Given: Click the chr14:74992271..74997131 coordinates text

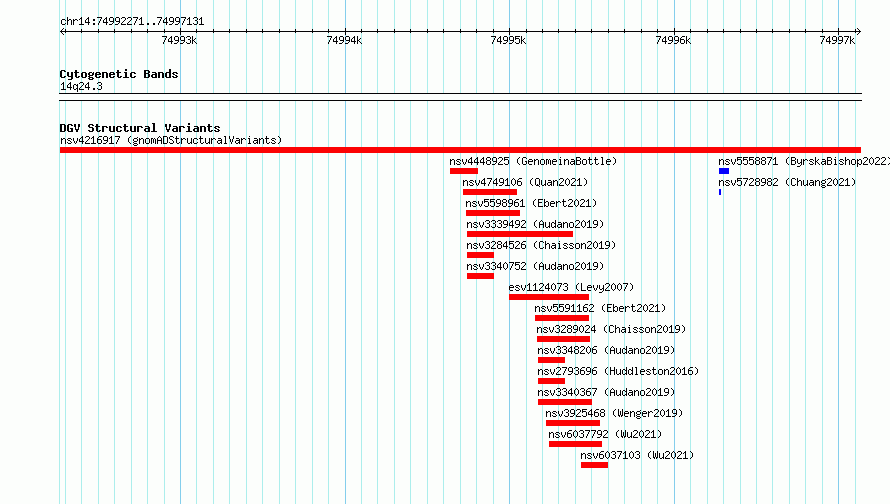Looking at the screenshot, I should (x=132, y=21).
